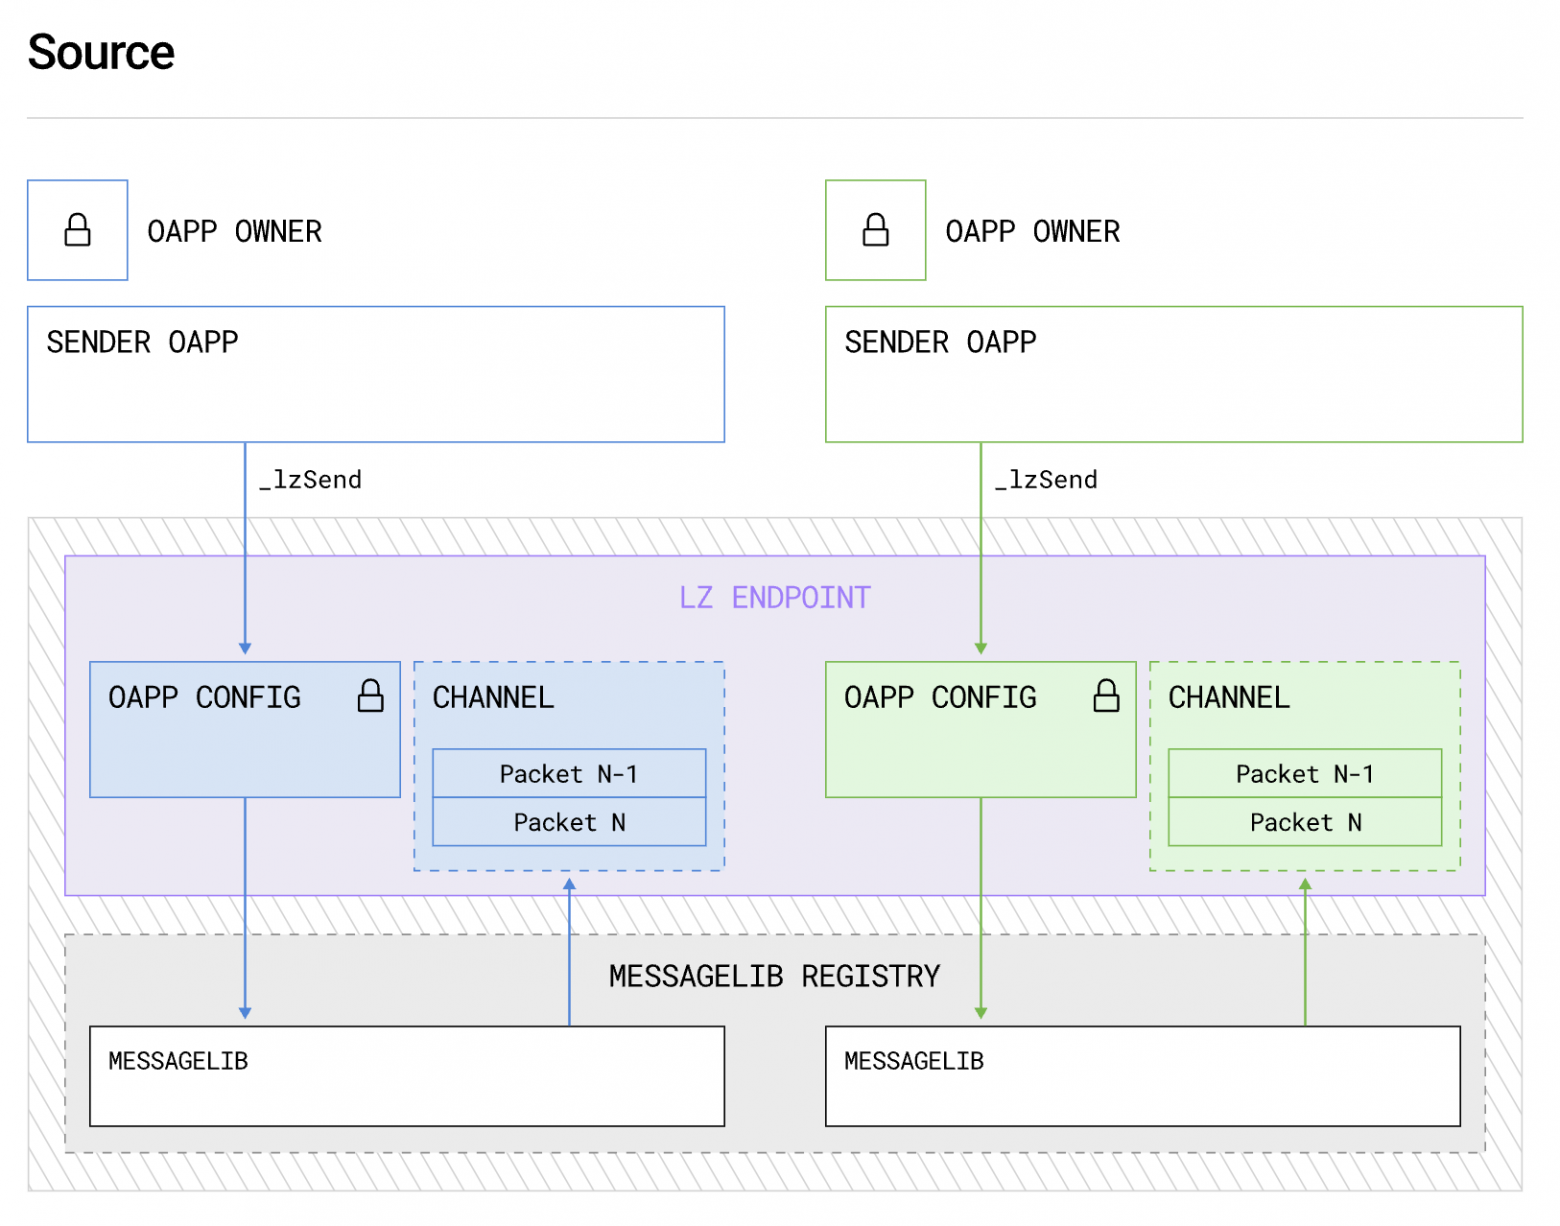Select the lock icon in green OAPP CONFIG
Viewport: 1560px width, 1226px height.
(x=1106, y=696)
